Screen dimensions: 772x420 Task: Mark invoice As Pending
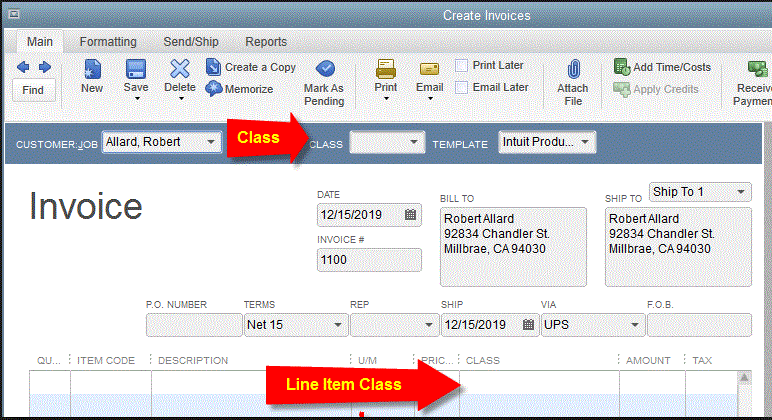(x=324, y=83)
